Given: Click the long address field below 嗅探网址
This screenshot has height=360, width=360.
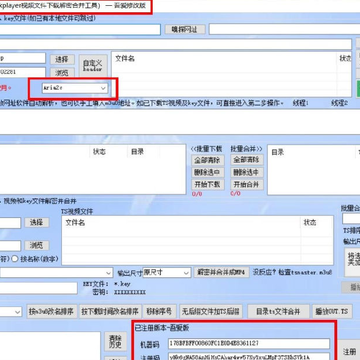Looking at the screenshot, I should point(176,44).
